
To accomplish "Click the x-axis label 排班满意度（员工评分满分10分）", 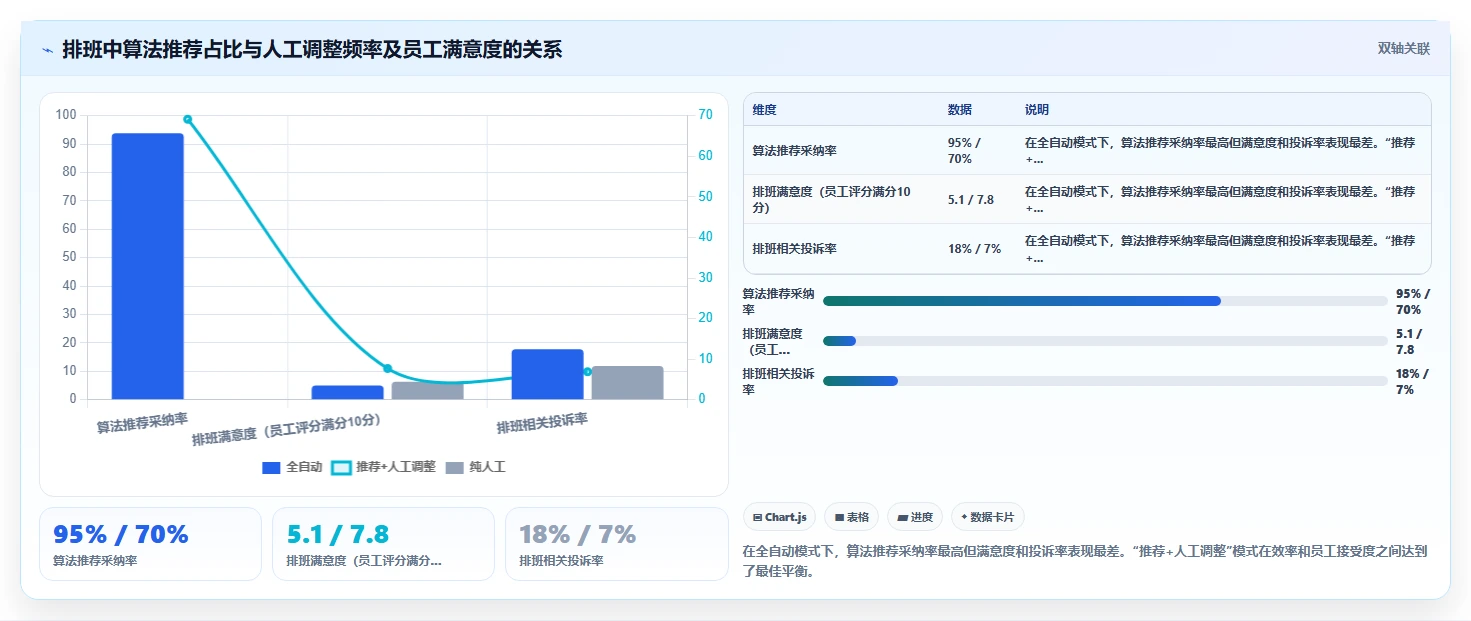I will coord(288,430).
